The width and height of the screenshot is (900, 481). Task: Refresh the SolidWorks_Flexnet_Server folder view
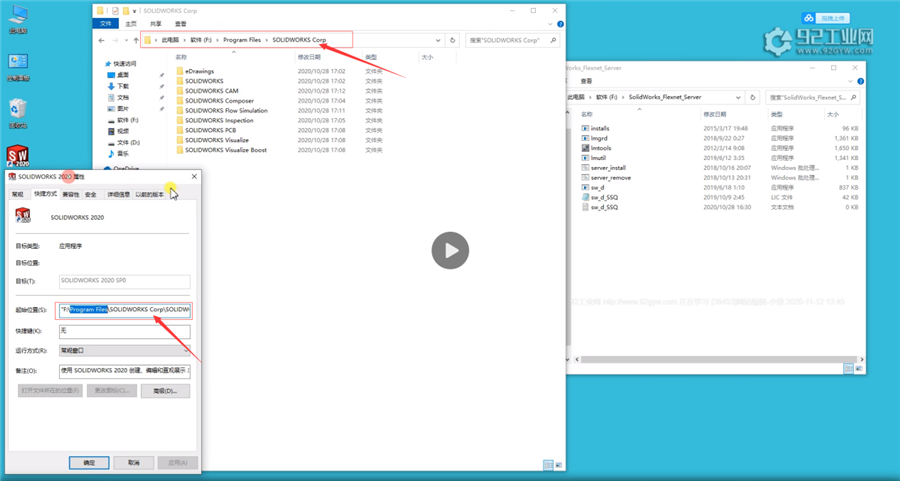pyautogui.click(x=752, y=97)
